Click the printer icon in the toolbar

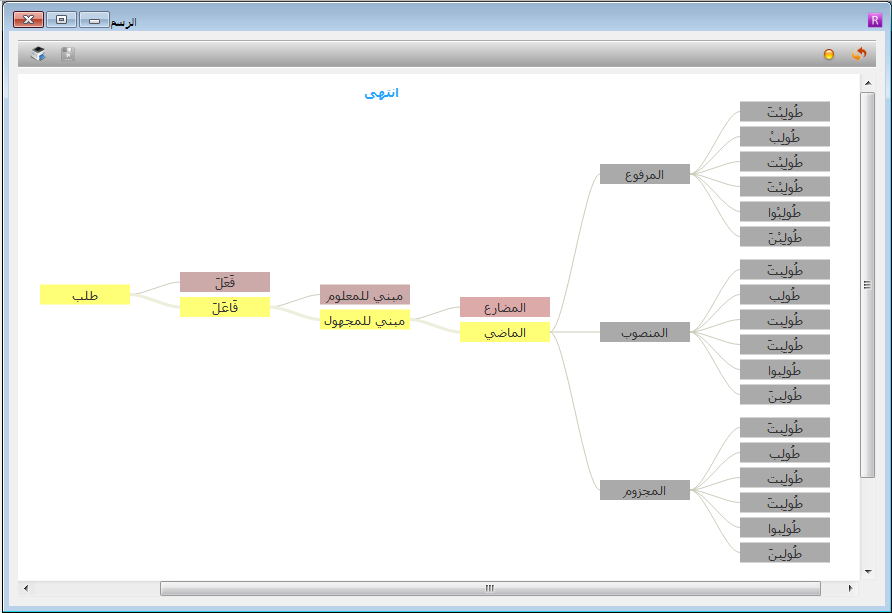(x=38, y=54)
